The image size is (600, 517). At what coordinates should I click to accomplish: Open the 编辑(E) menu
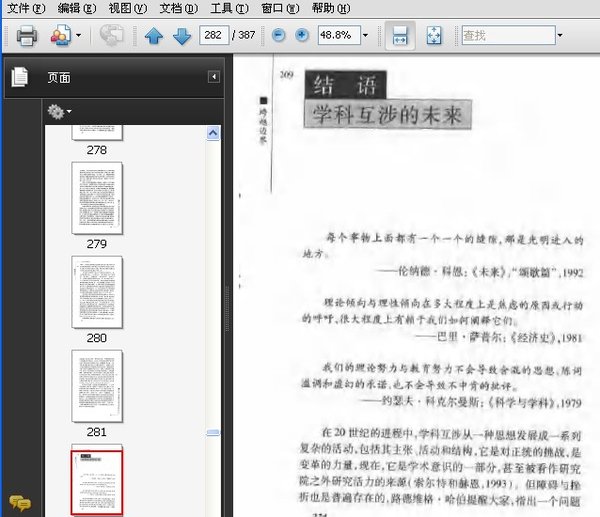pos(77,8)
